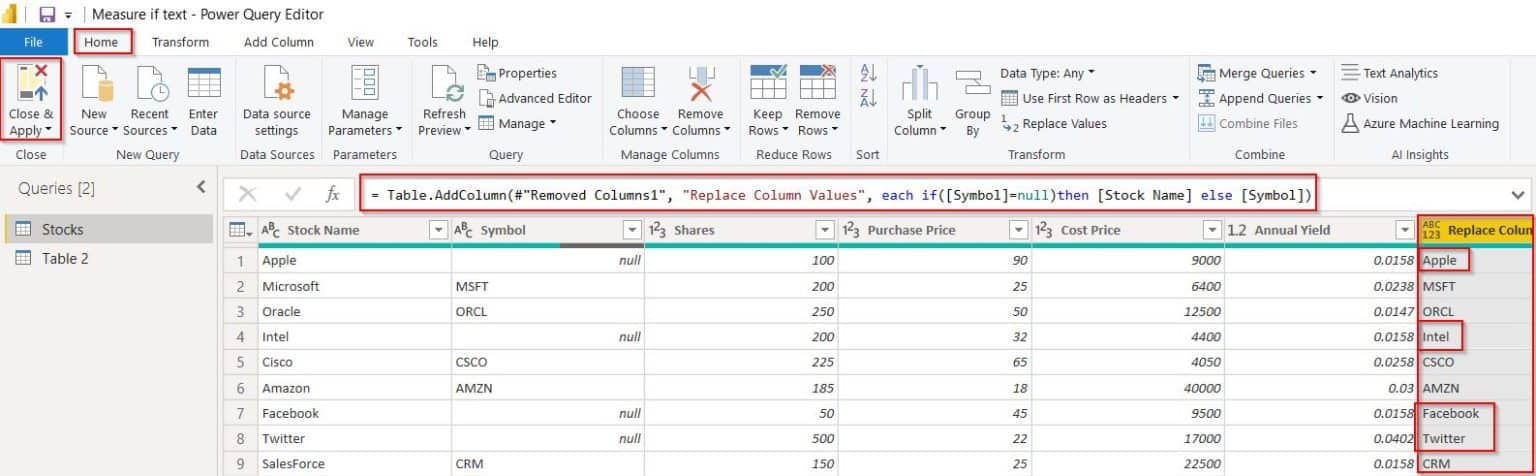
Task: Sort descending Z to A
Action: click(x=868, y=98)
